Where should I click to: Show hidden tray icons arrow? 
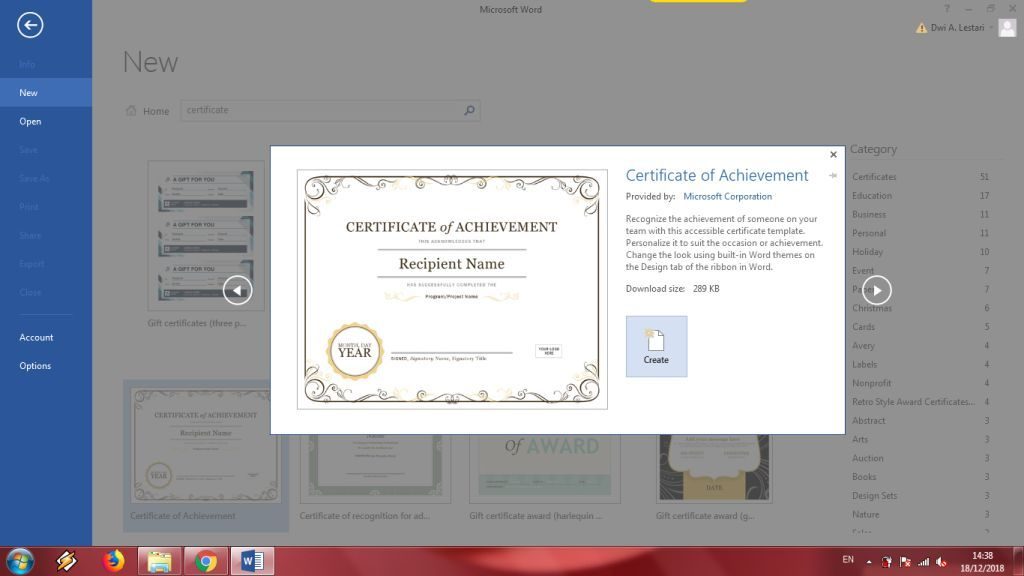click(869, 562)
